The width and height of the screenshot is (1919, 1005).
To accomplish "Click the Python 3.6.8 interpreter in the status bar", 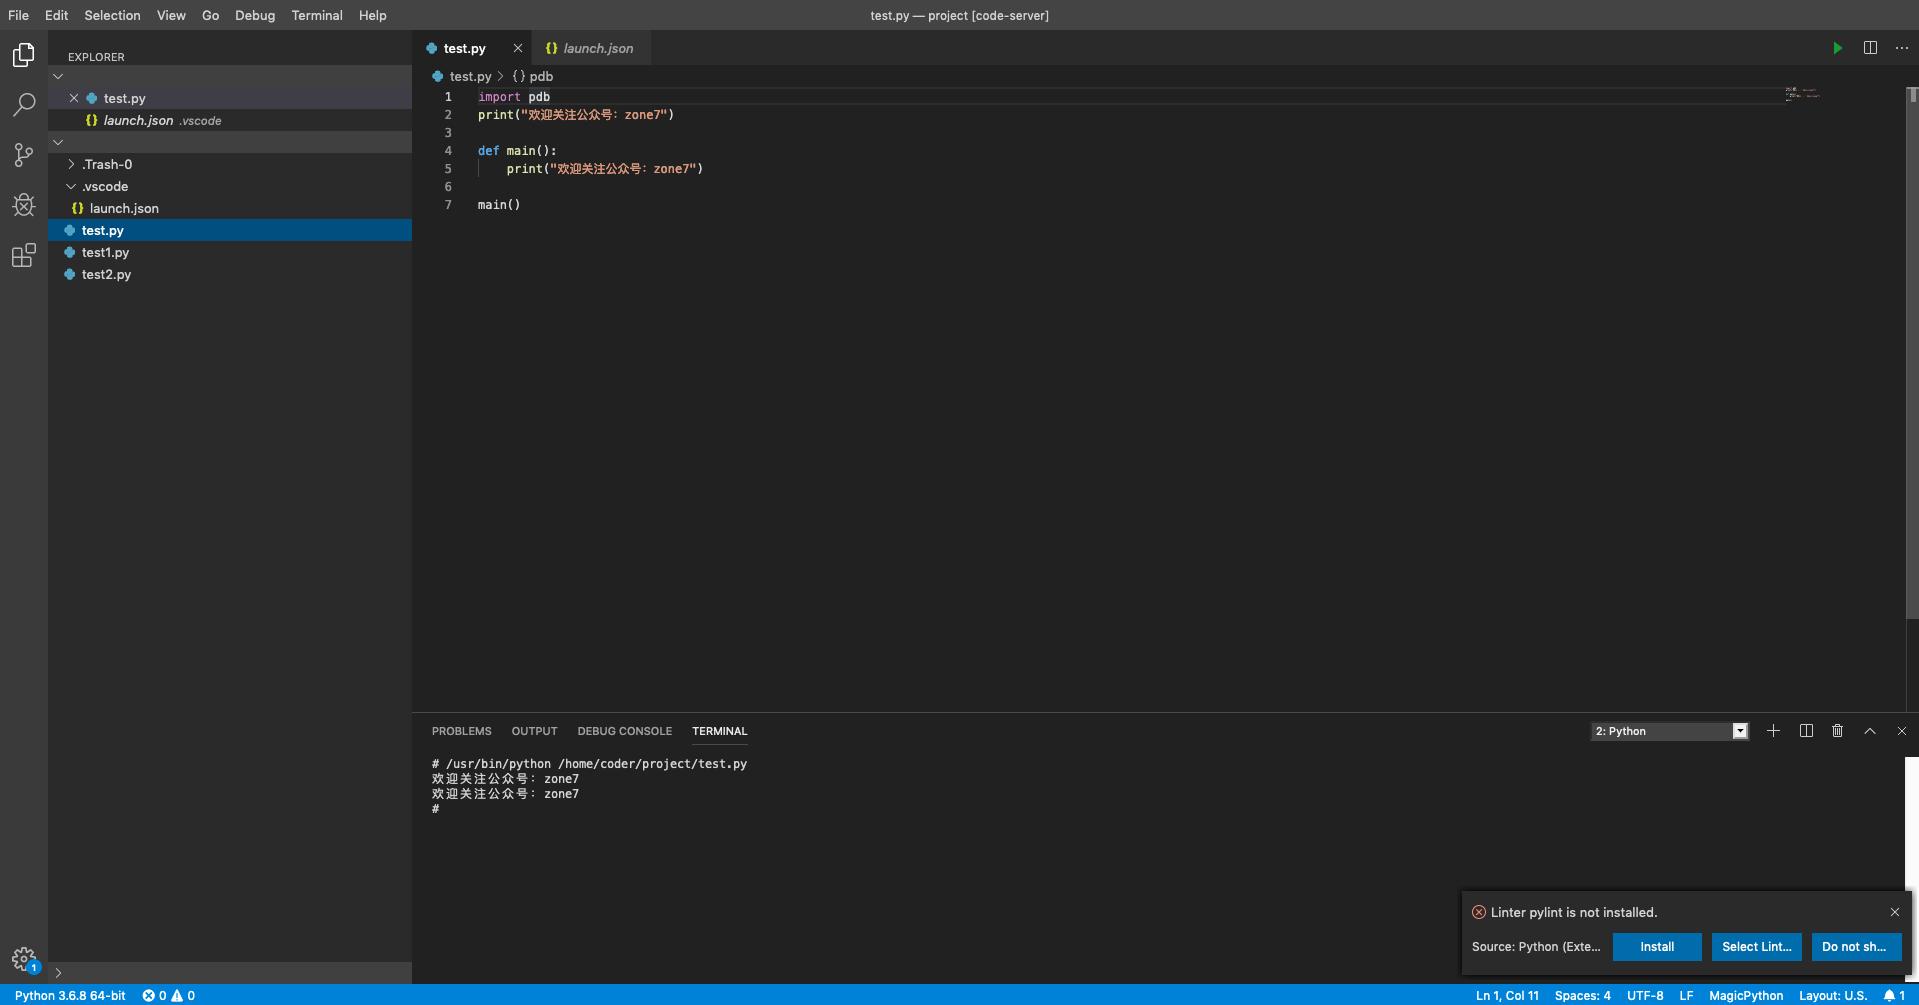I will [x=70, y=995].
